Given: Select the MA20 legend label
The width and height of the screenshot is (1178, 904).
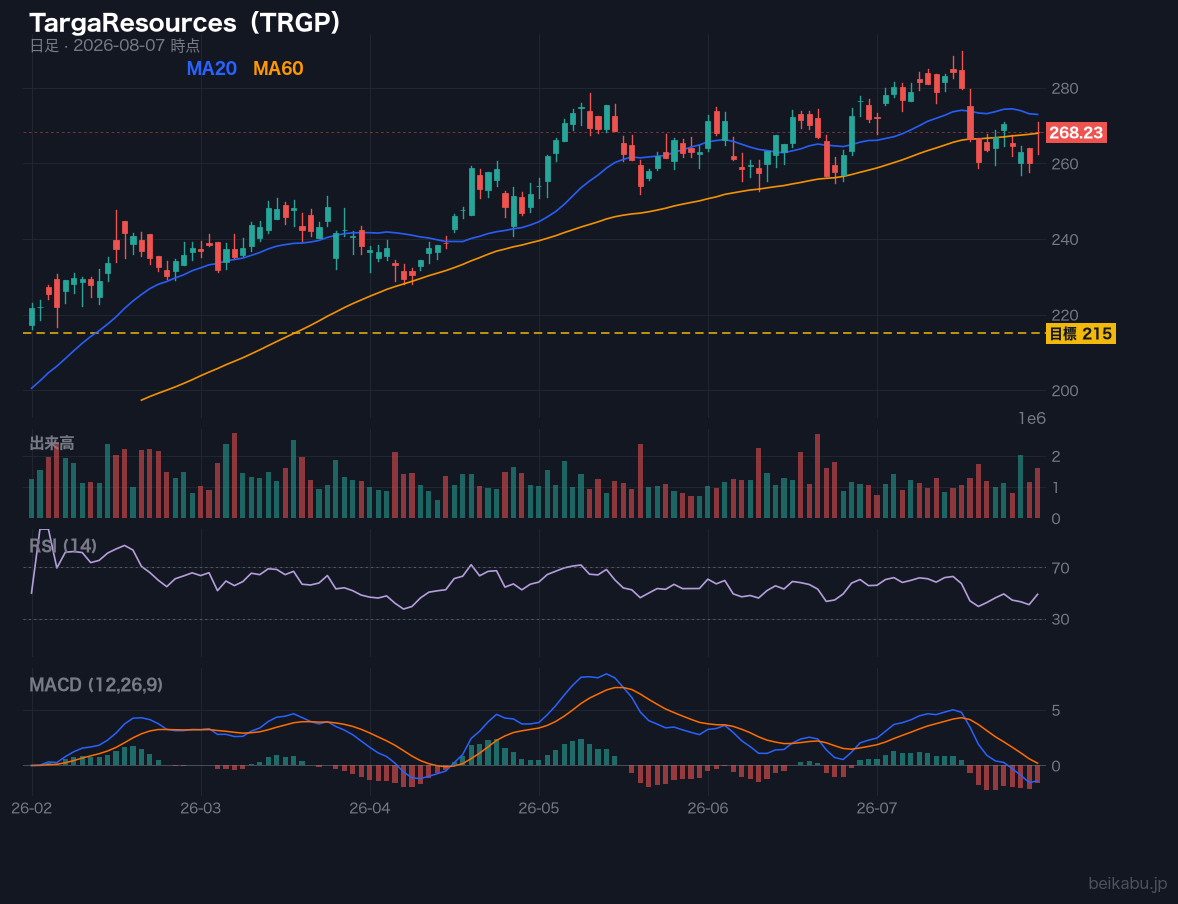Looking at the screenshot, I should (x=212, y=68).
